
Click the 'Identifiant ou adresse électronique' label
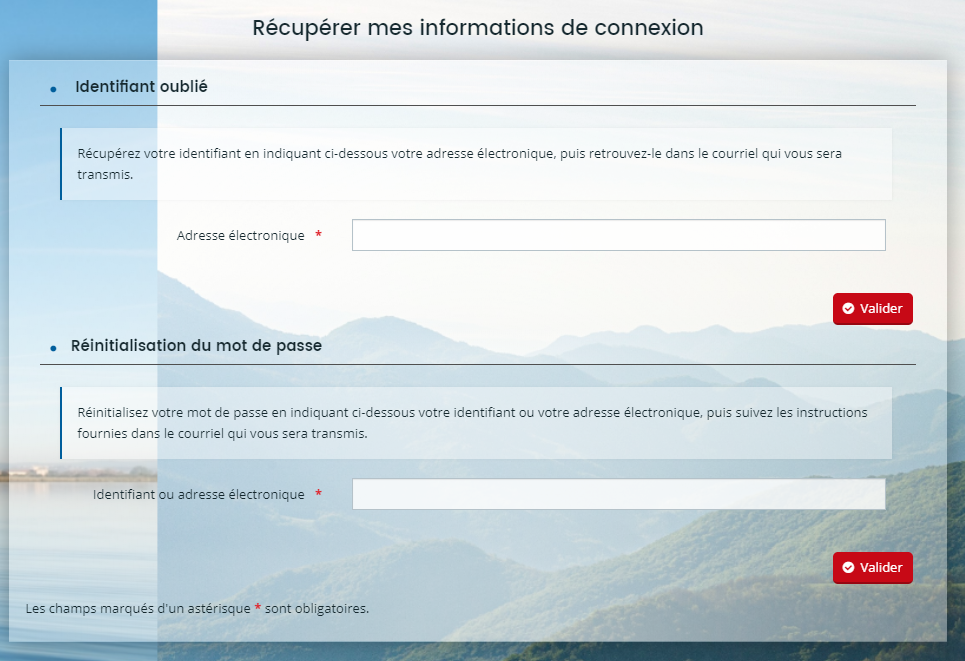pyautogui.click(x=199, y=495)
